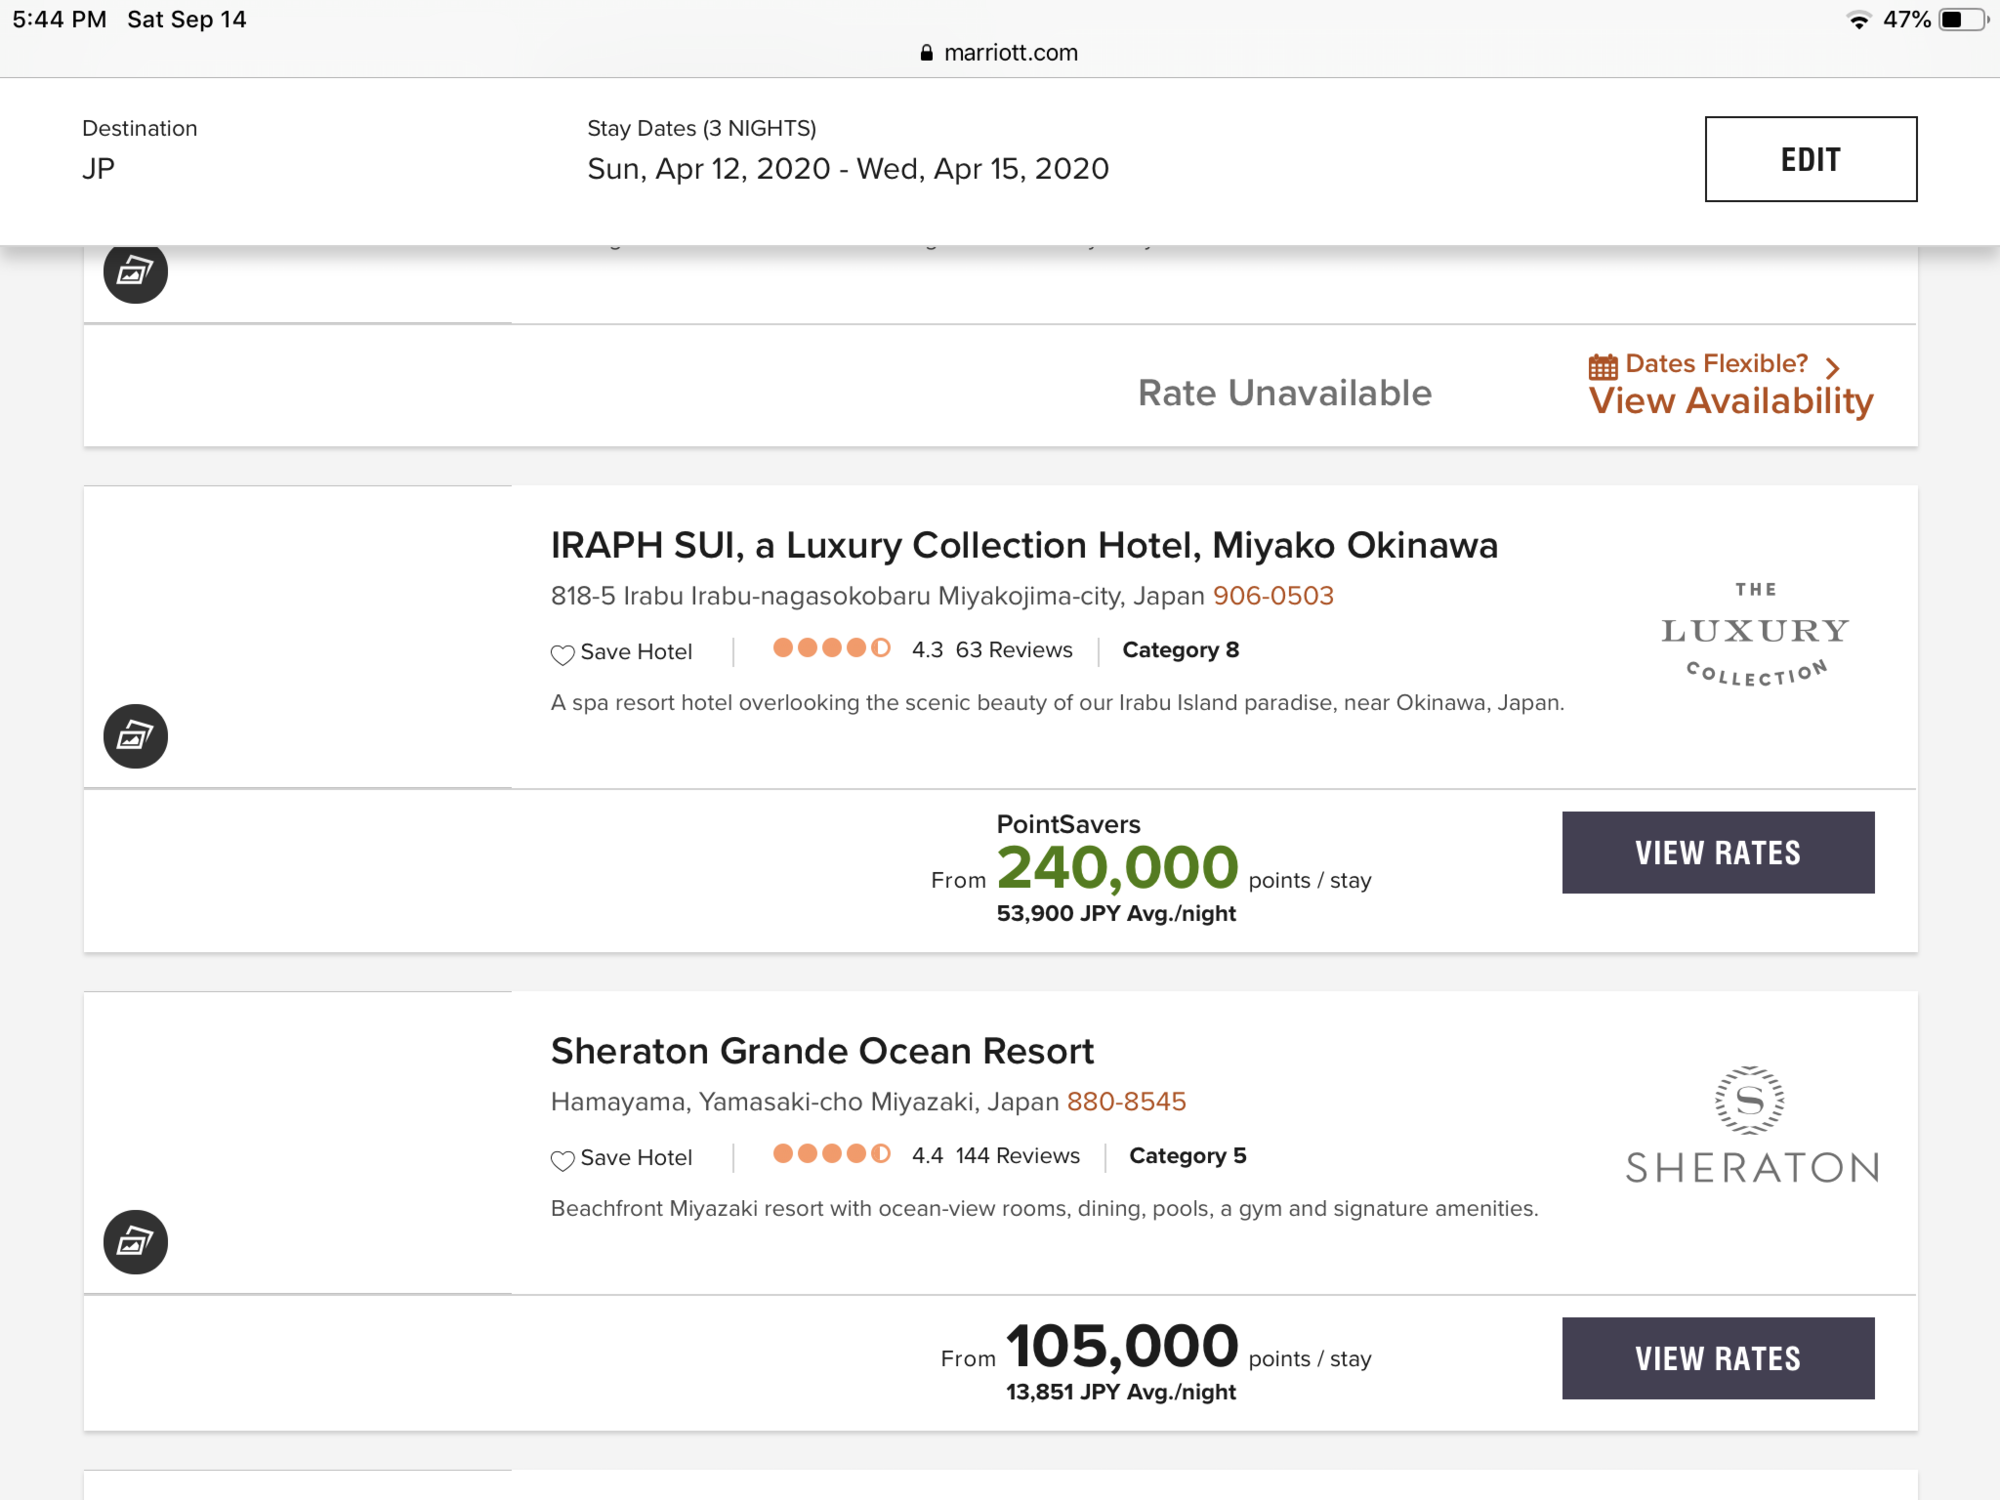The height and width of the screenshot is (1500, 2000).
Task: Open gallery icon of the top unavailable hotel
Action: point(135,271)
